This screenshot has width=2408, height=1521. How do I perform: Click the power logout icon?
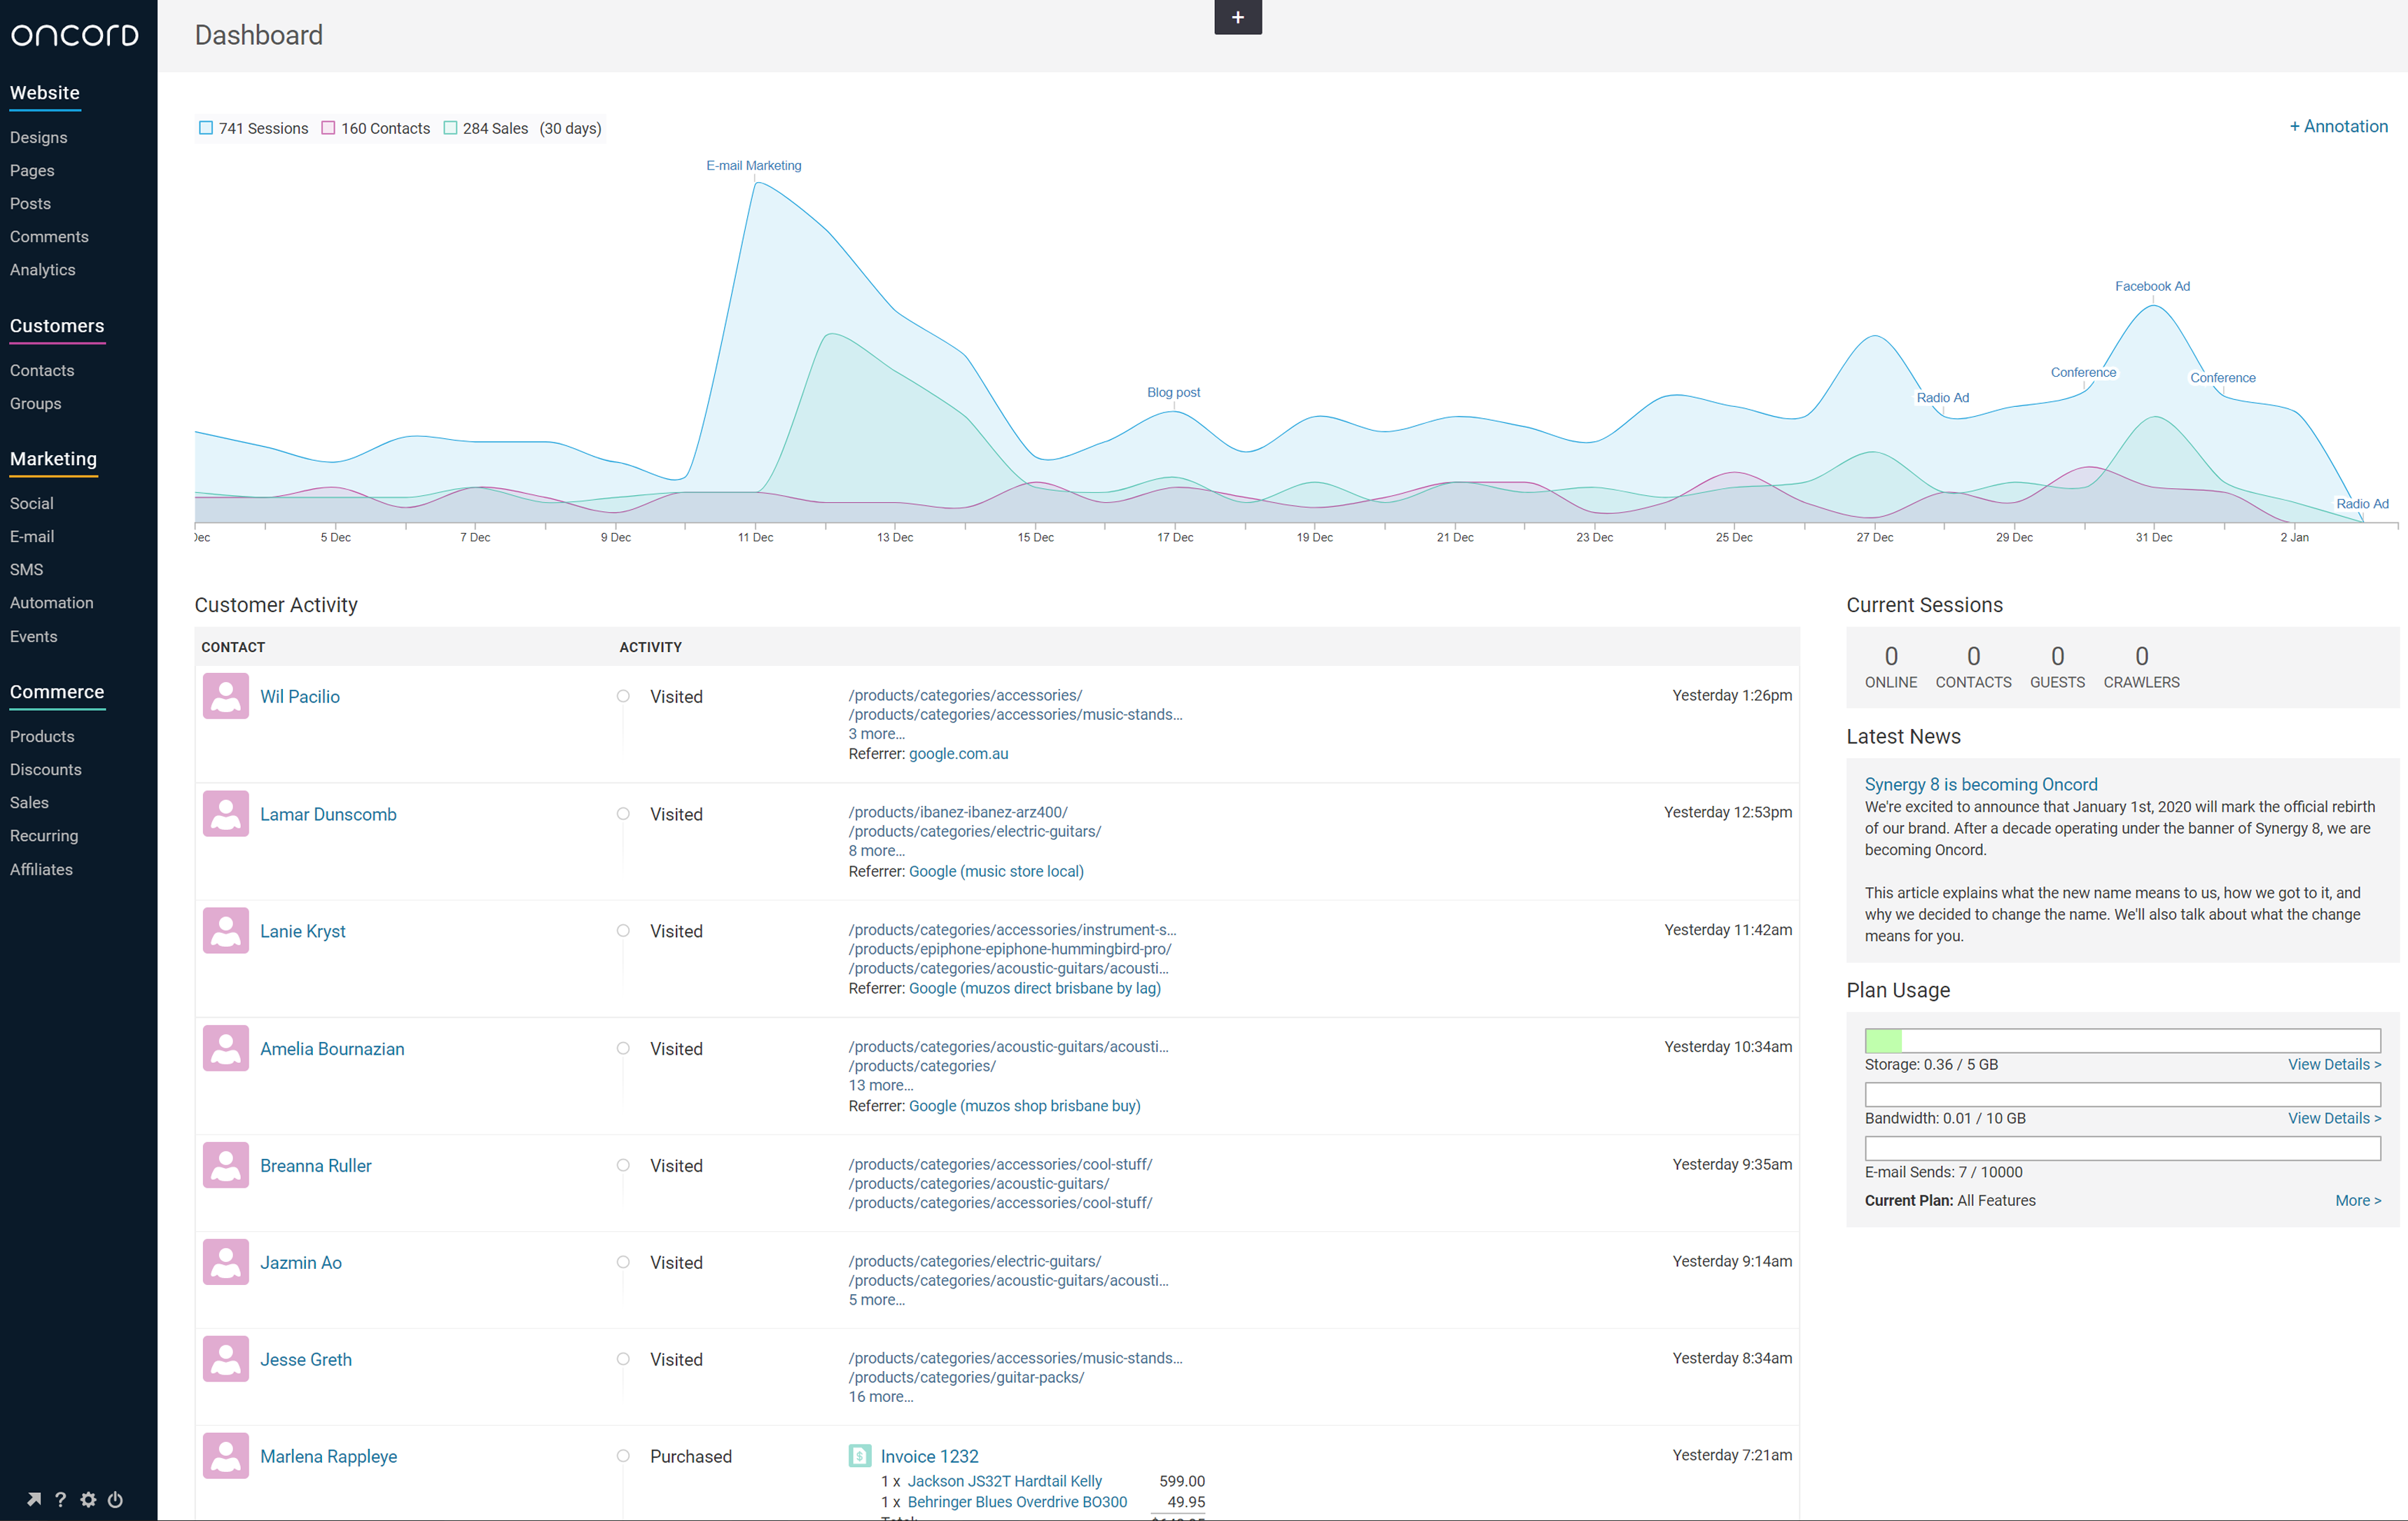[115, 1499]
